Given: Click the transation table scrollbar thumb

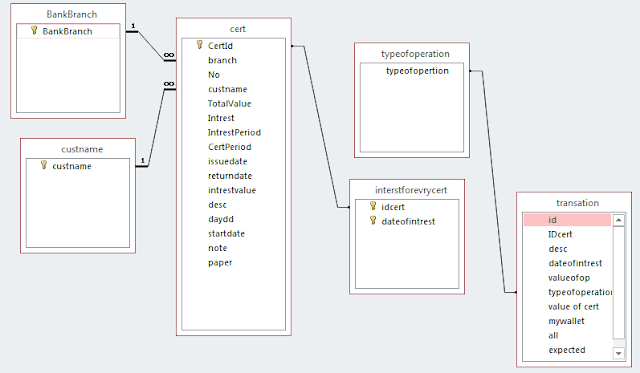Looking at the screenshot, I should (x=619, y=282).
